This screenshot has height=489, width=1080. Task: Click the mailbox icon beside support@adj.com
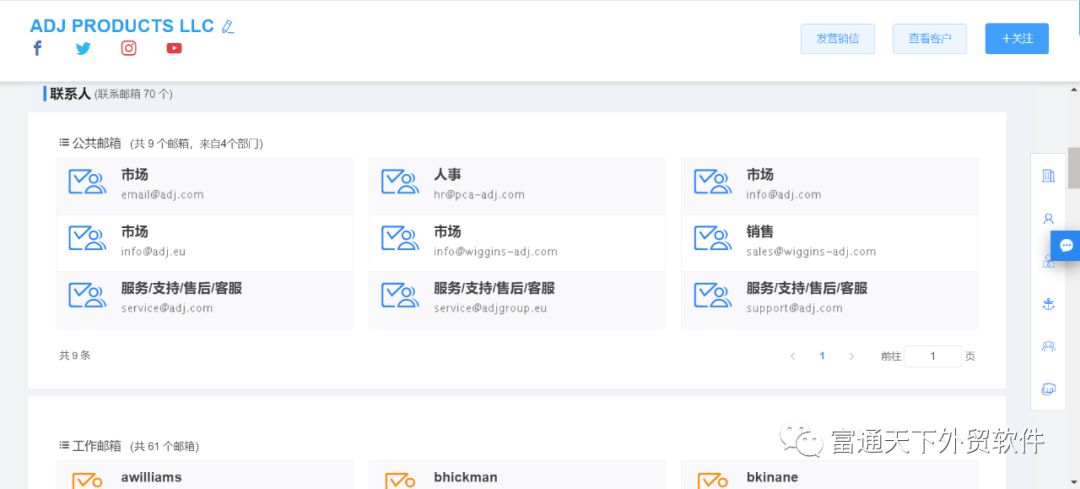[x=712, y=295]
